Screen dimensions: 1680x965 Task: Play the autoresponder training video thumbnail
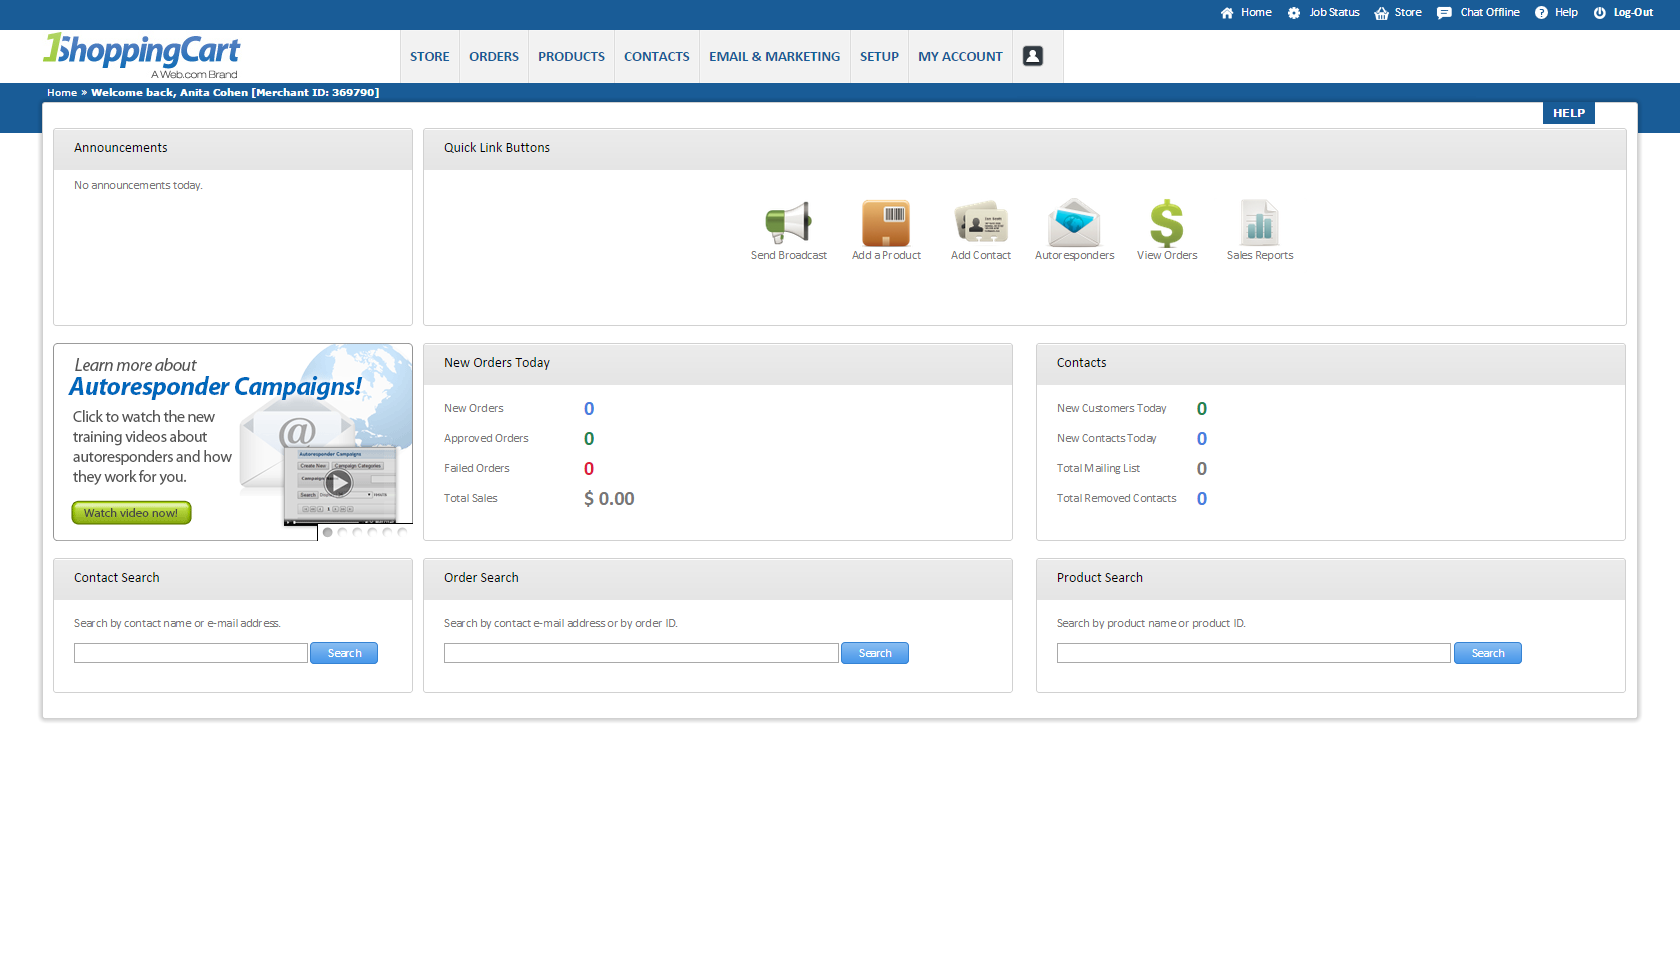point(339,483)
